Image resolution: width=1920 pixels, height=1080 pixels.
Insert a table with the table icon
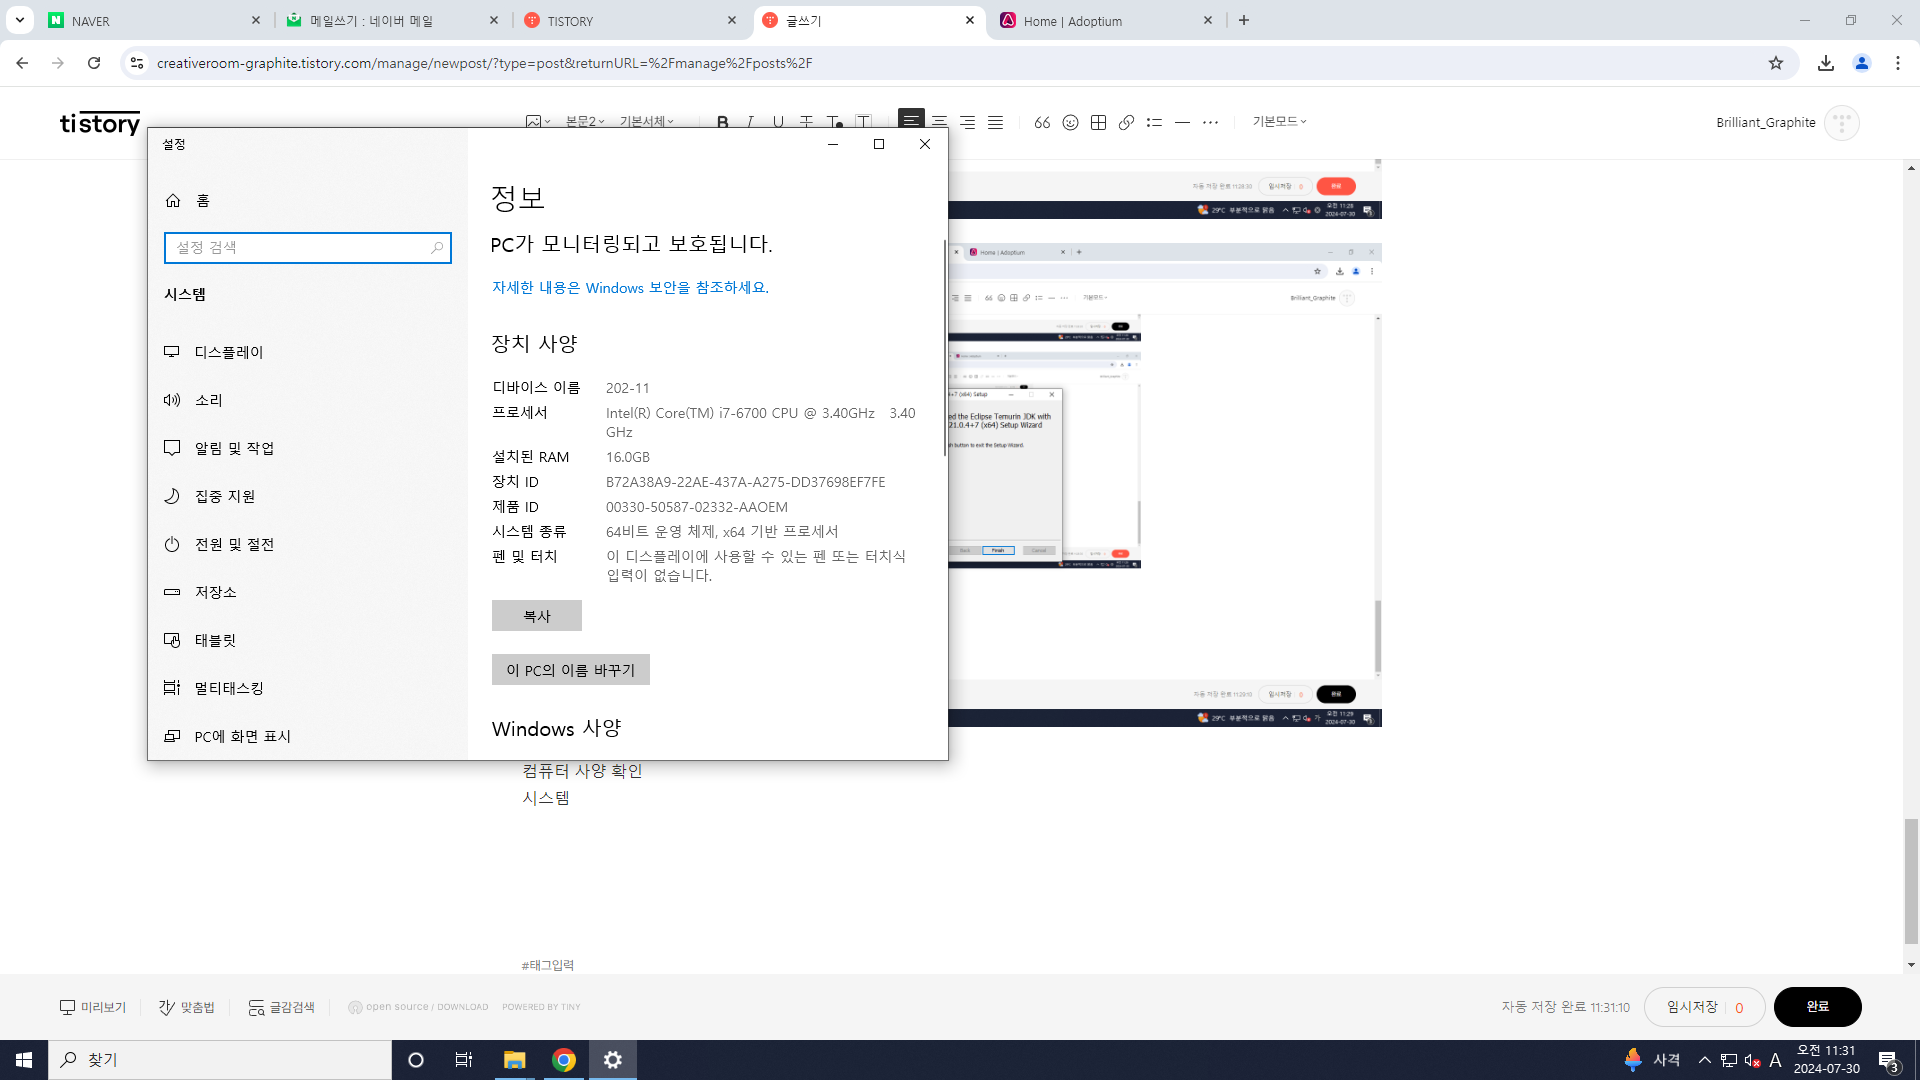1098,122
